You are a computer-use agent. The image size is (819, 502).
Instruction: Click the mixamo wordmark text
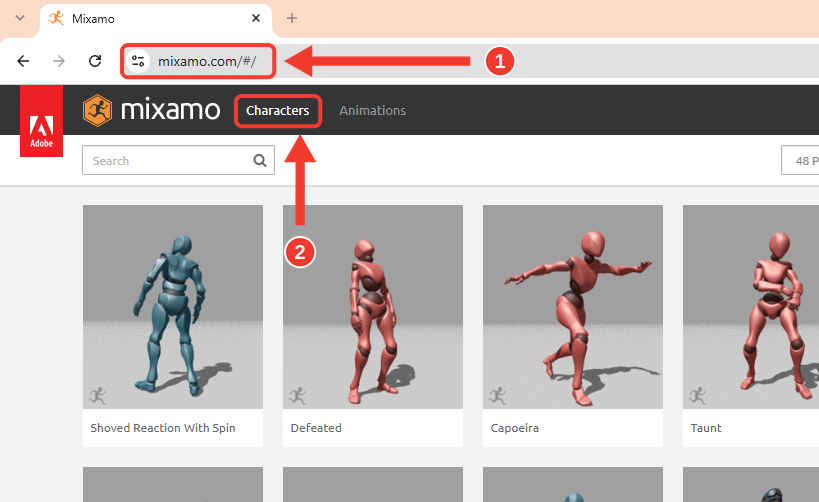[x=170, y=110]
